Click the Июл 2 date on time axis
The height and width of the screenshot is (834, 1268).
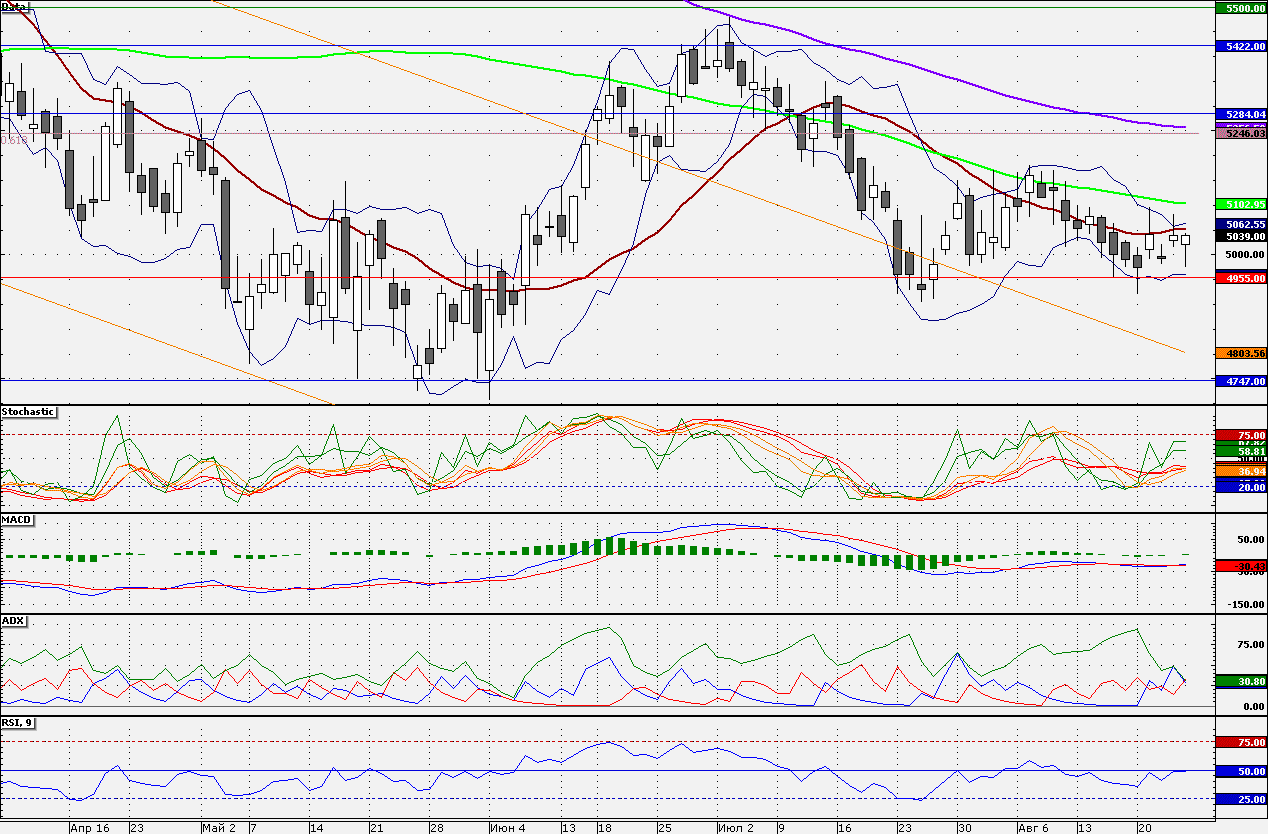click(735, 828)
